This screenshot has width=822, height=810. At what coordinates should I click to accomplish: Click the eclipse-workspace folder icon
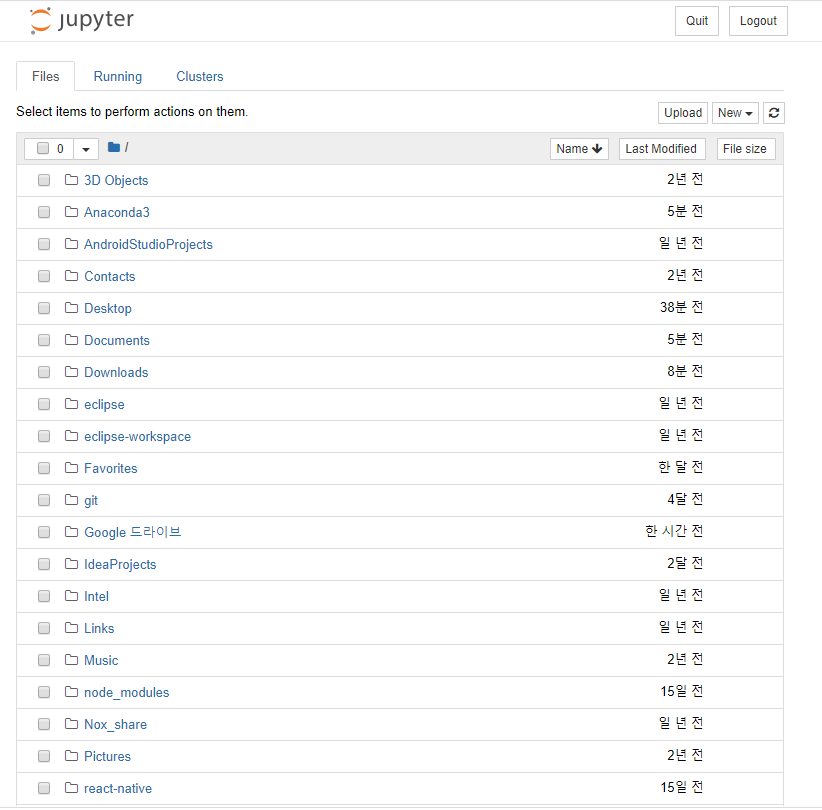tap(71, 436)
